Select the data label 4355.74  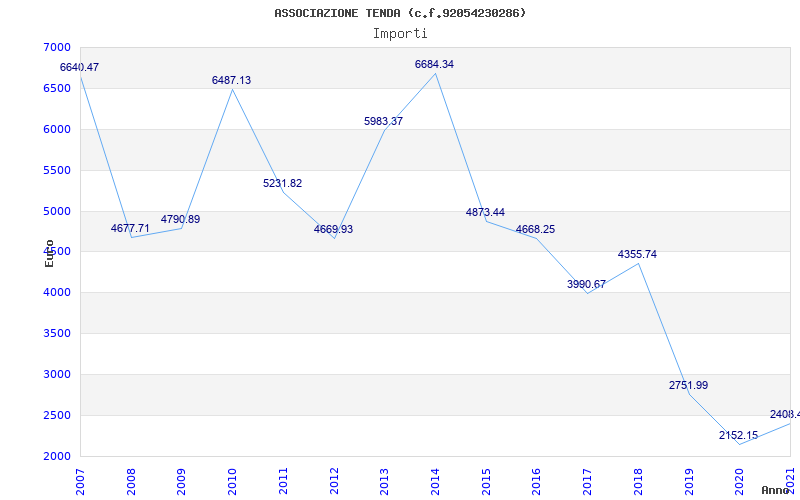pyautogui.click(x=637, y=254)
